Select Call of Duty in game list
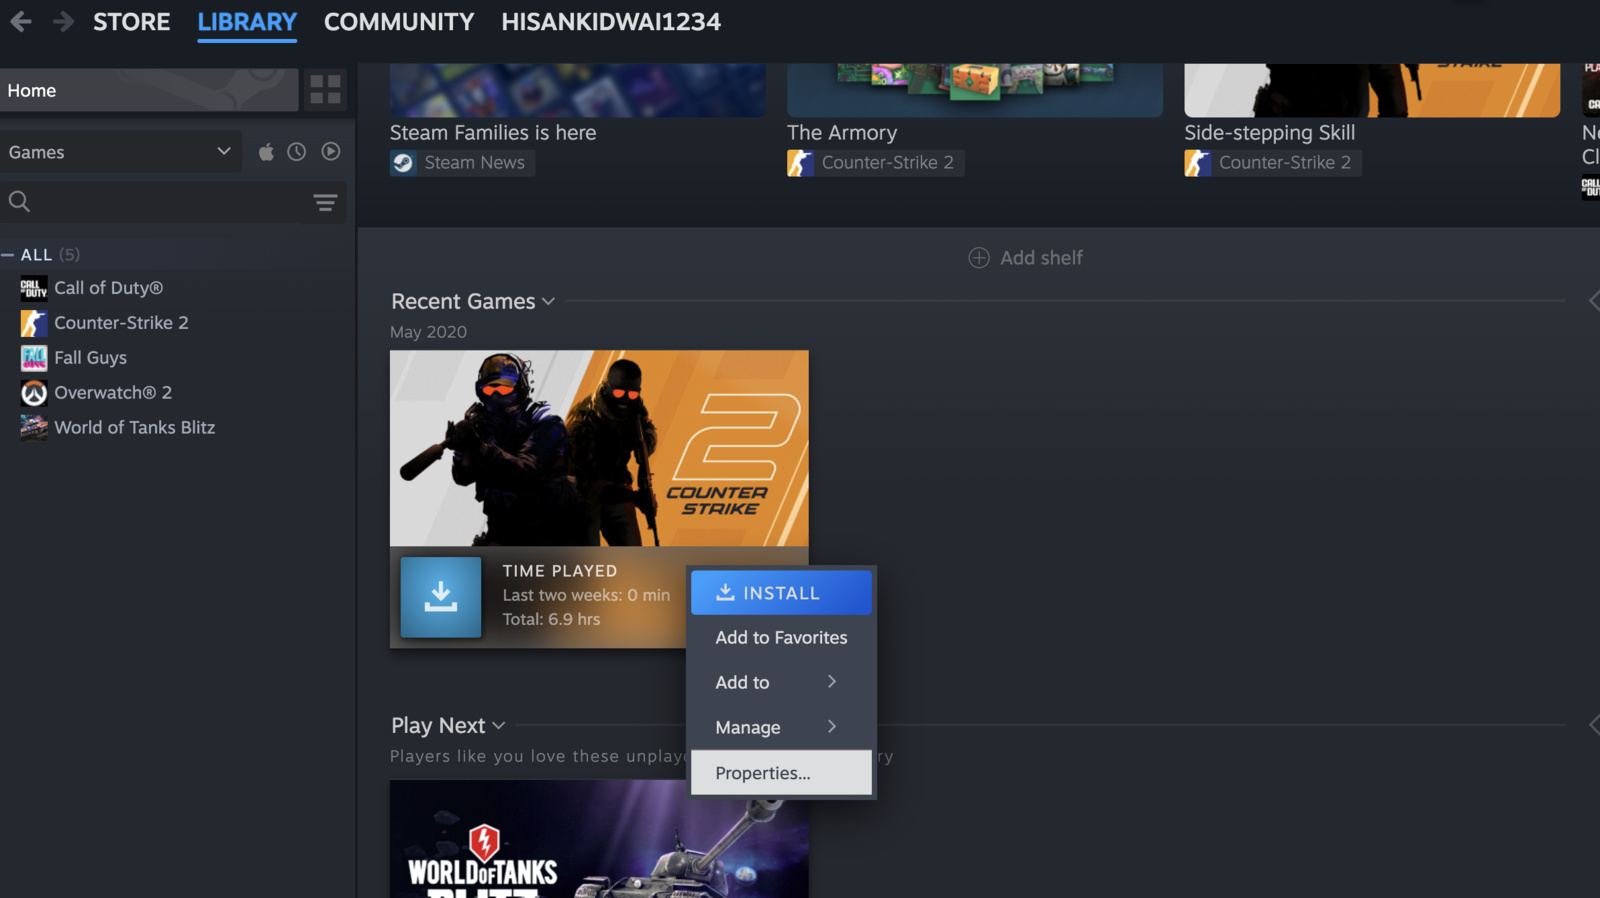1600x898 pixels. click(x=108, y=288)
